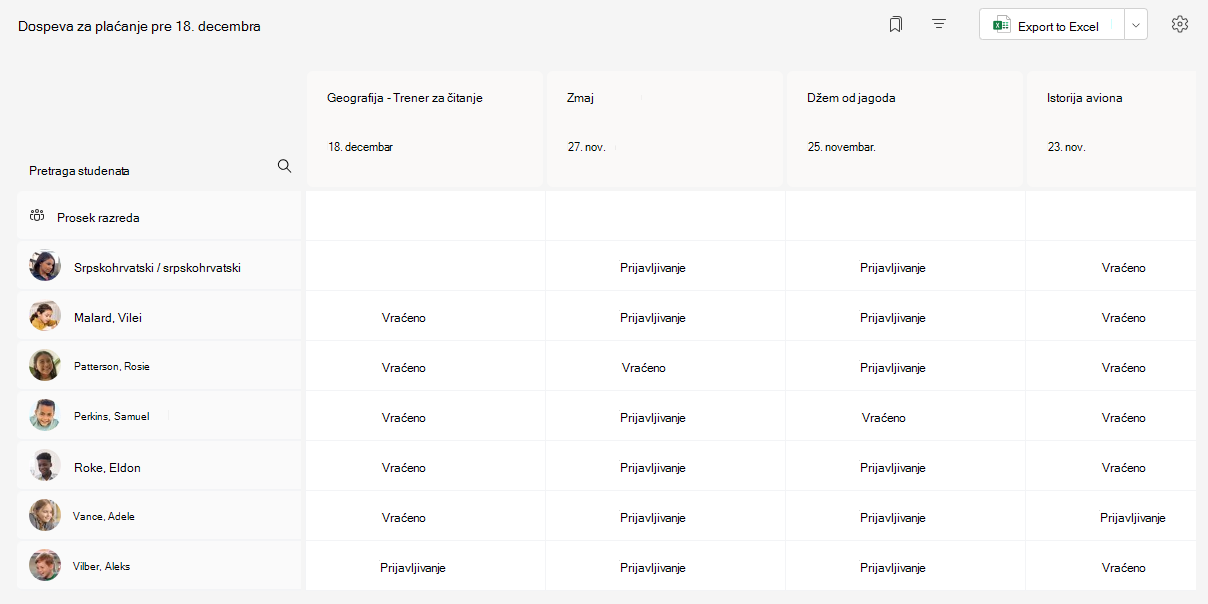Select Vilber, Aleks's Prijavljivanje cell under Geografija
Viewport: 1208px width, 604px height.
point(412,567)
